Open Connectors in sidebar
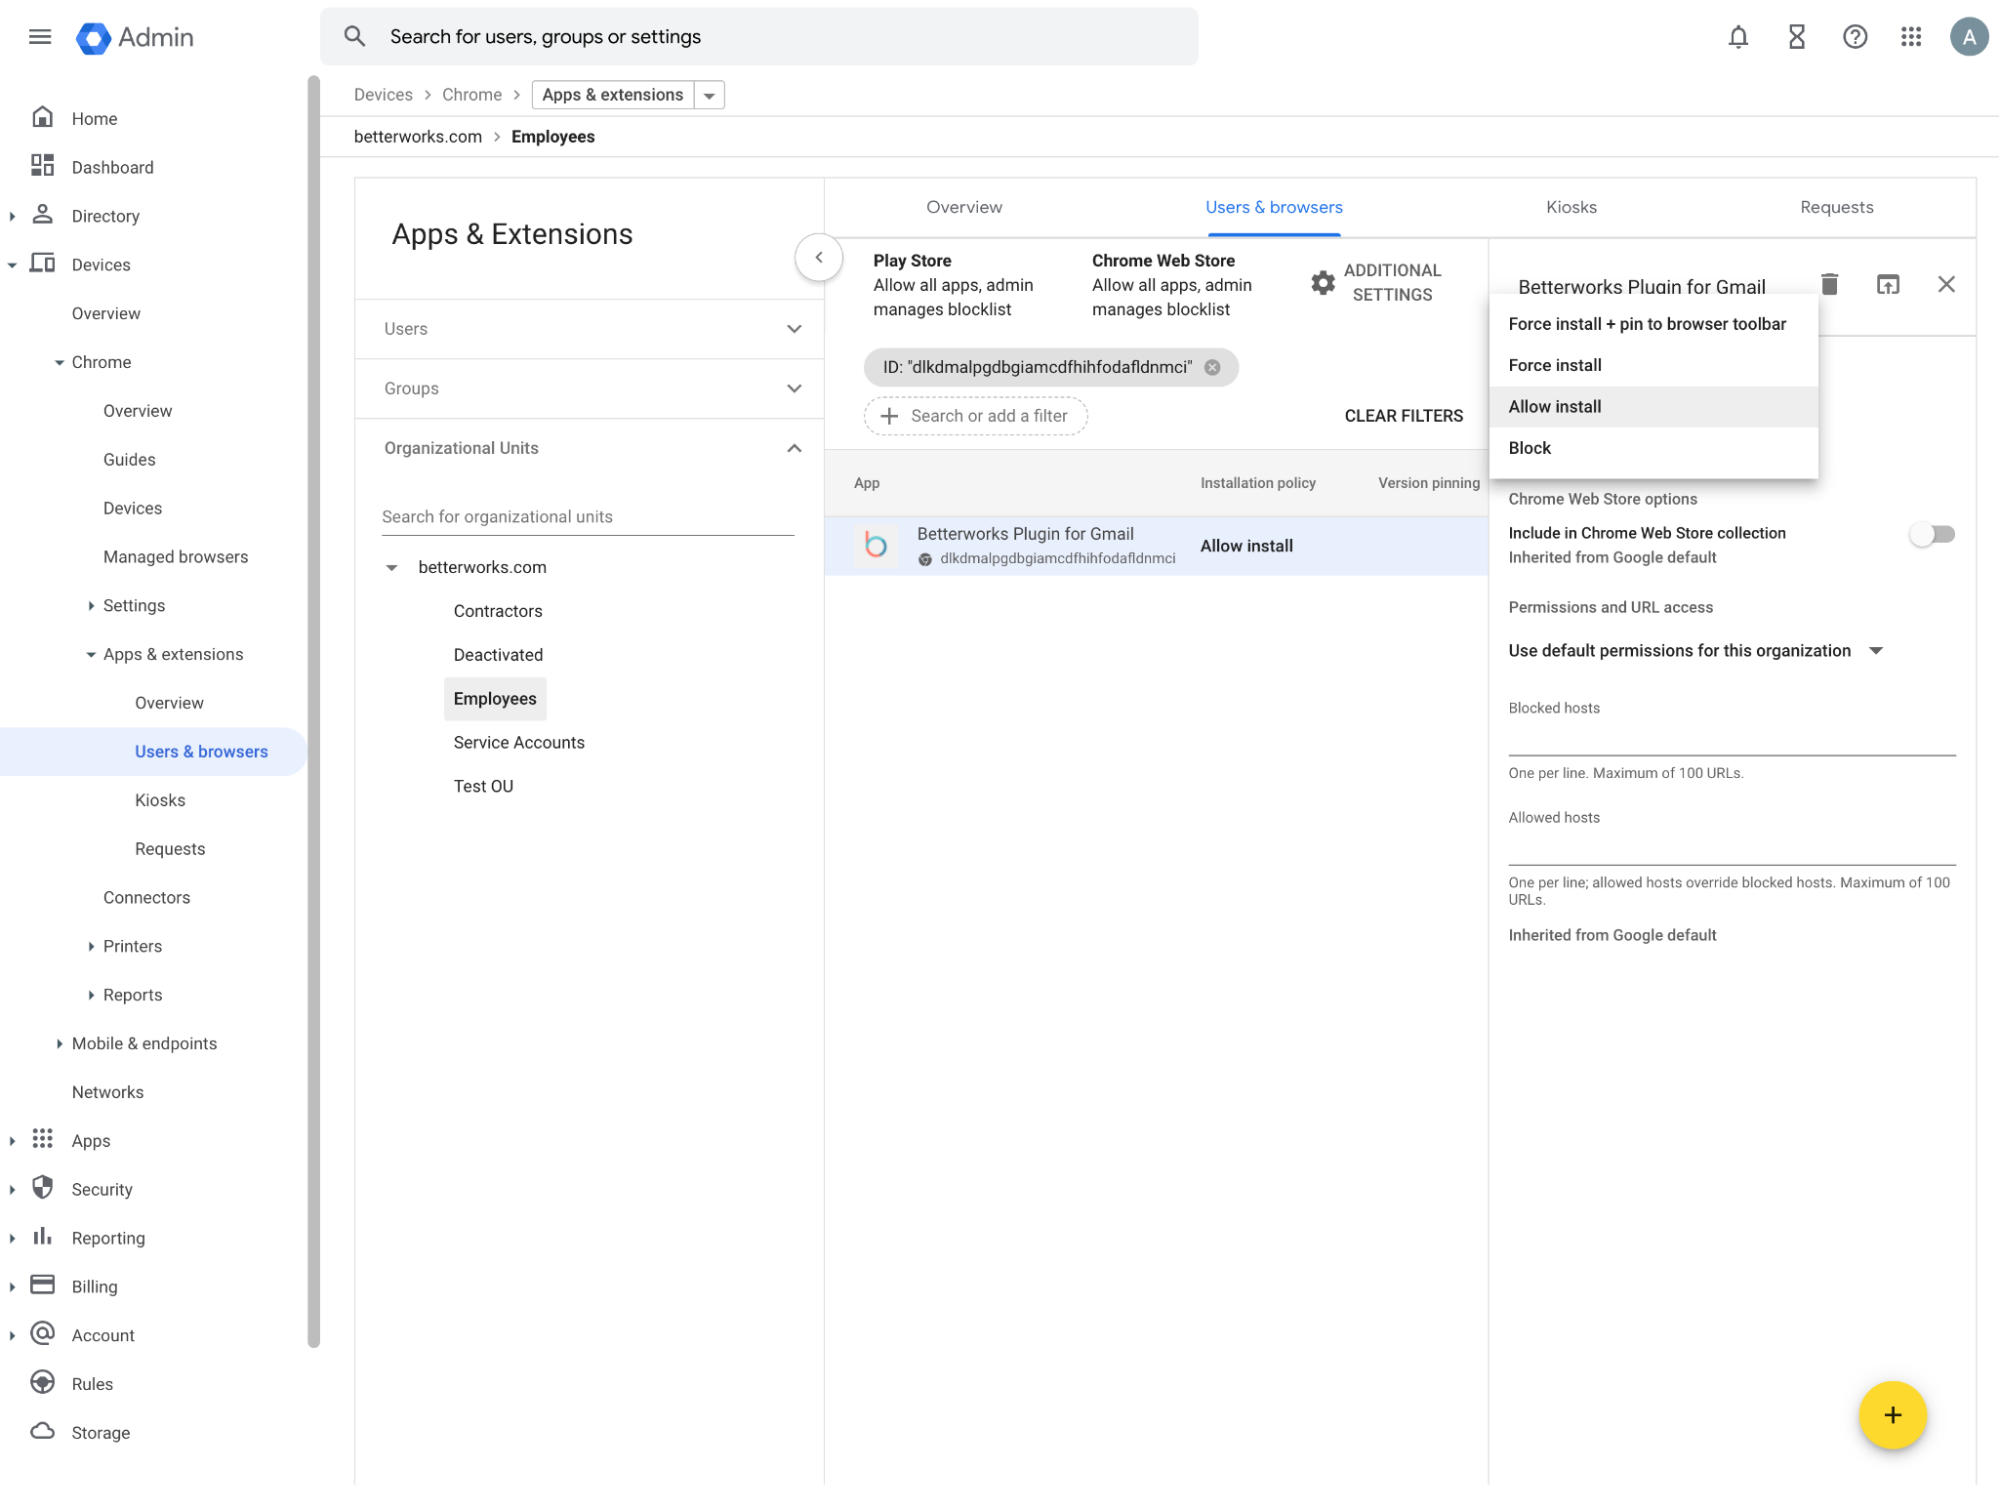Viewport: 1999px width, 1485px height. (146, 897)
